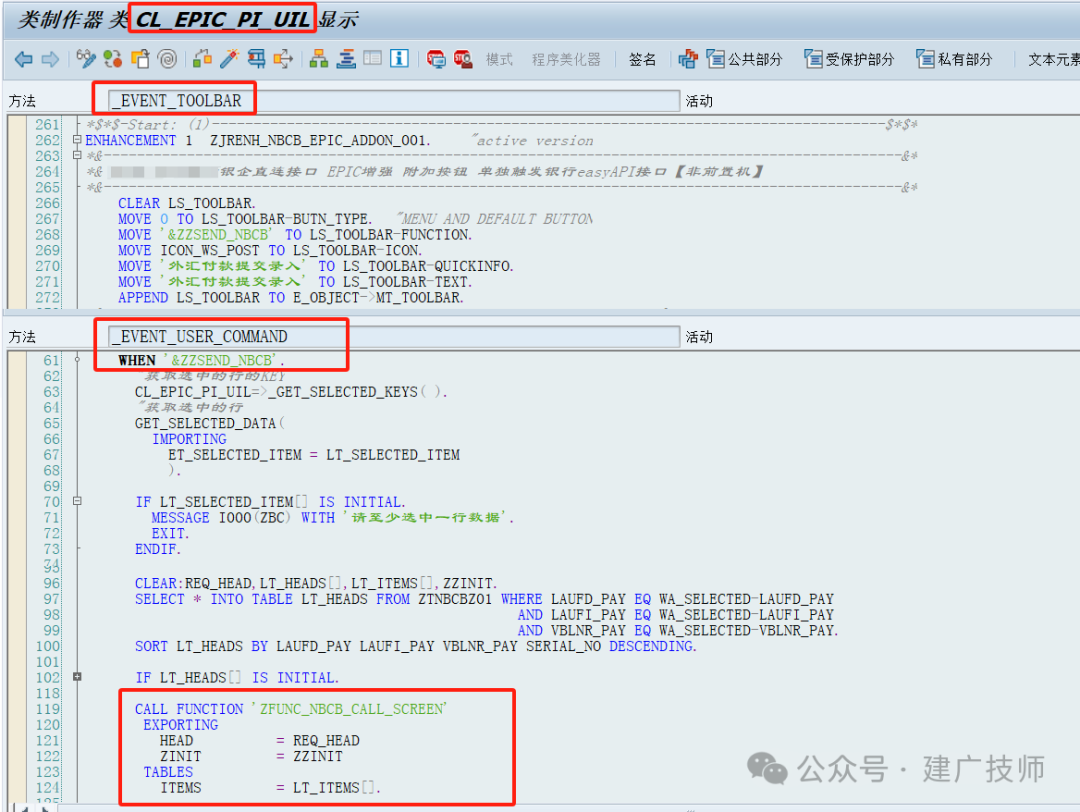The height and width of the screenshot is (812, 1080).
Task: Click 'SORT LT_HEADS BY' on line 100
Action: click(201, 646)
